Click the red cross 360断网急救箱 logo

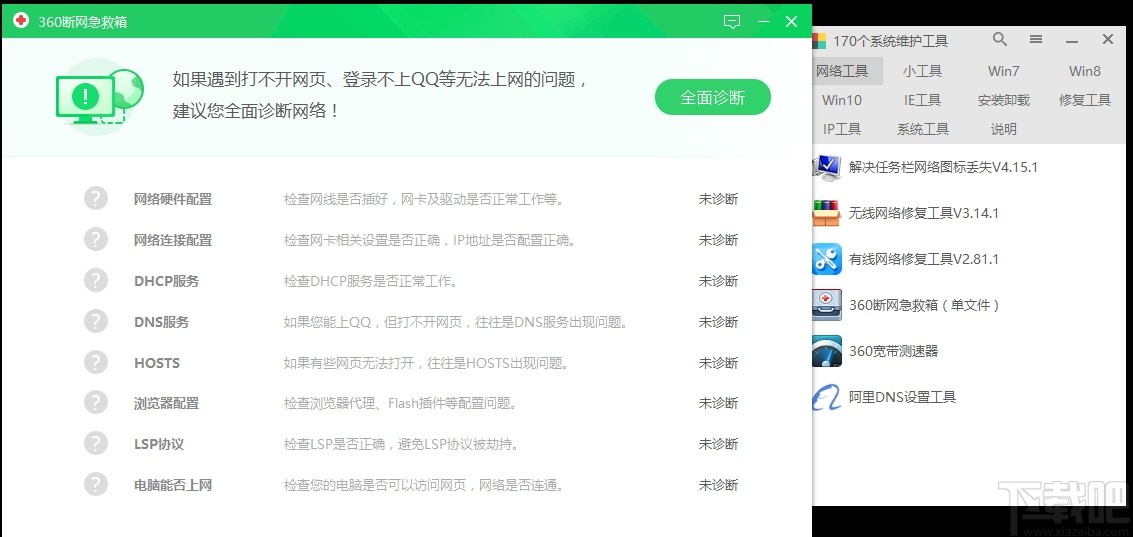click(21, 20)
